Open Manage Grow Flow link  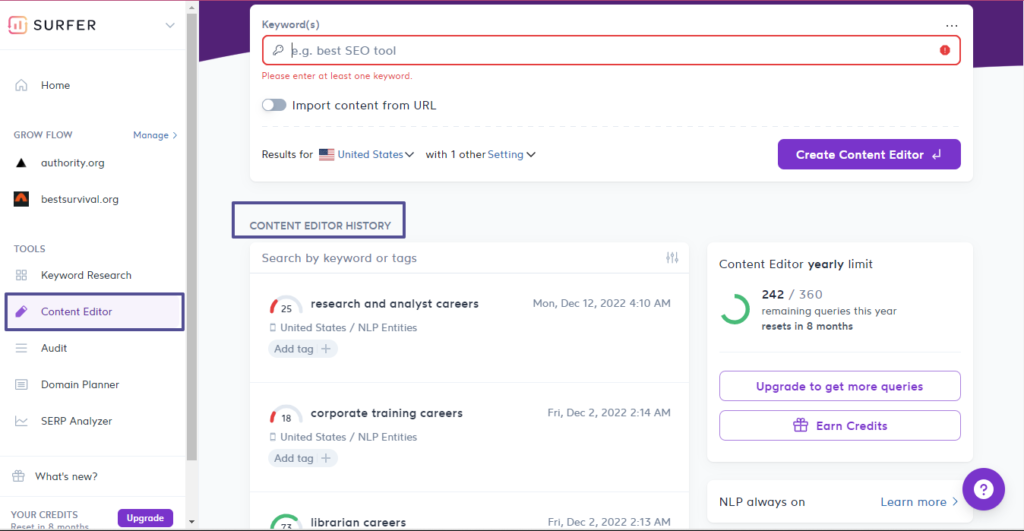pos(155,135)
